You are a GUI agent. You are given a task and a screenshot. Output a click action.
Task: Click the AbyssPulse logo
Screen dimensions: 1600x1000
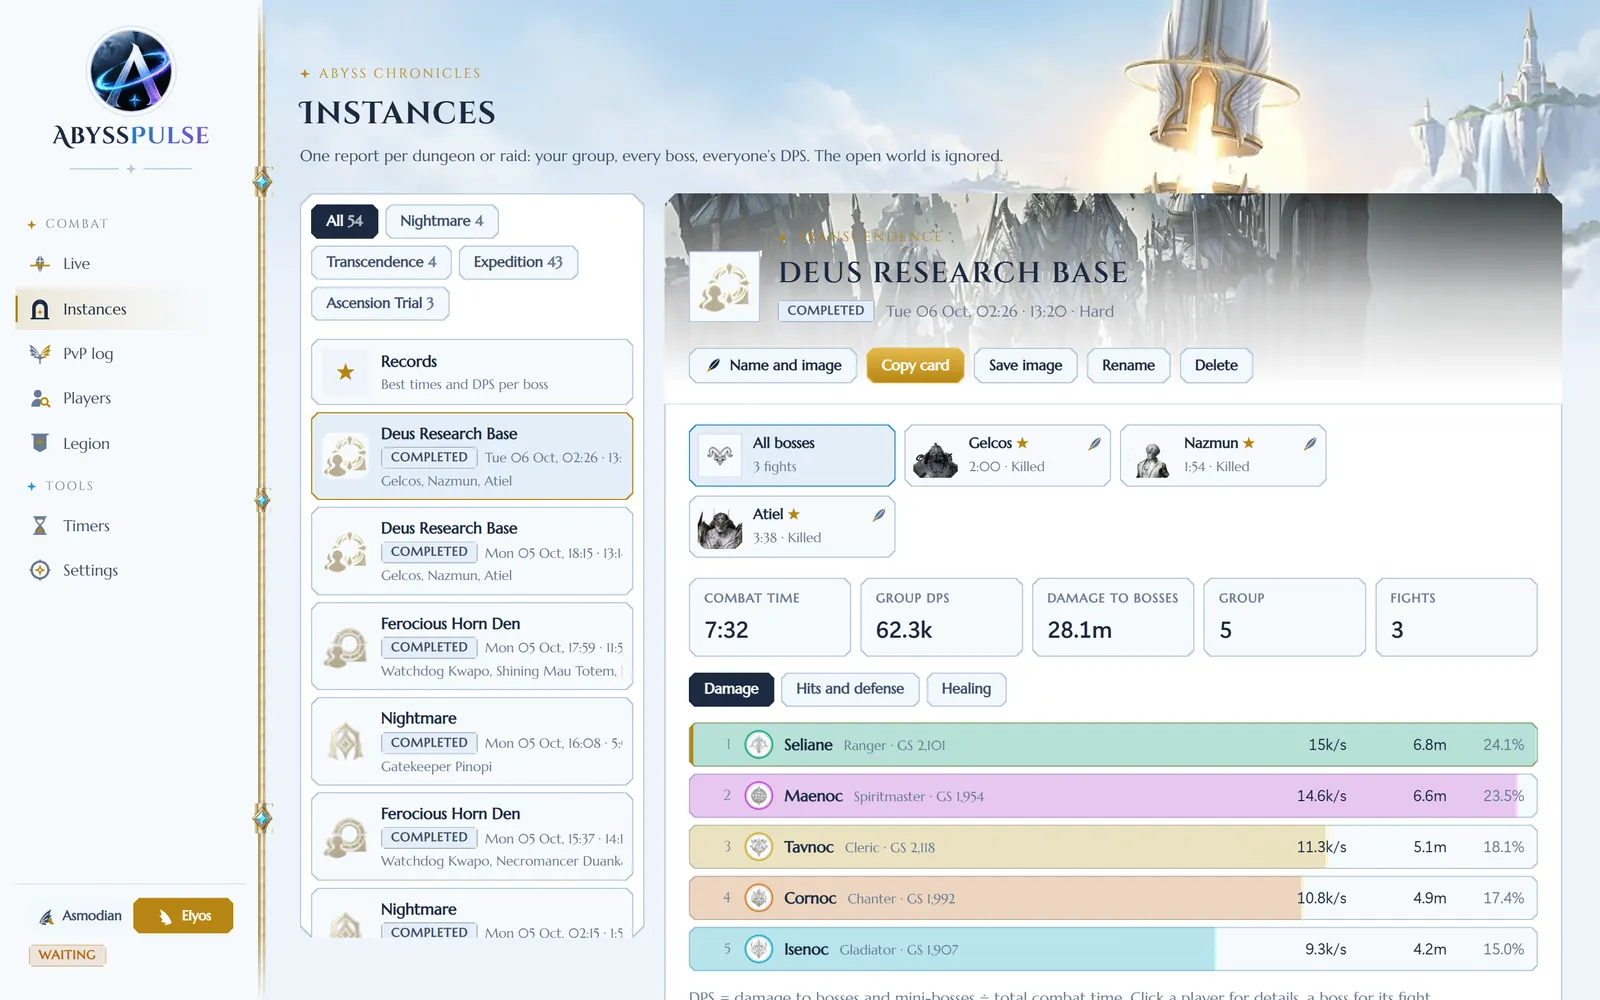point(131,88)
